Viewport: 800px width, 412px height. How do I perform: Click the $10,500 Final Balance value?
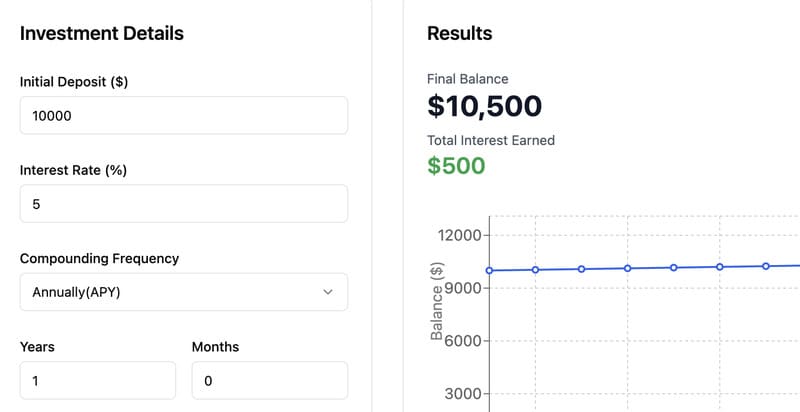point(484,106)
